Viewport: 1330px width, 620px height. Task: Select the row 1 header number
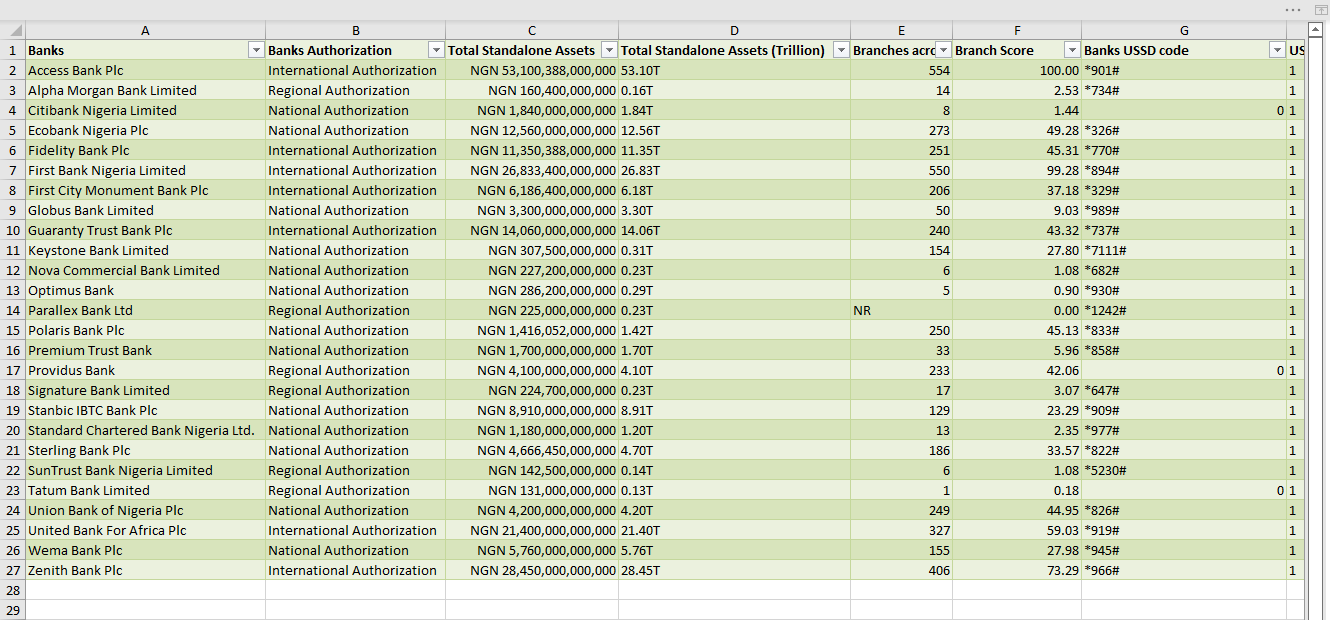tap(12, 50)
